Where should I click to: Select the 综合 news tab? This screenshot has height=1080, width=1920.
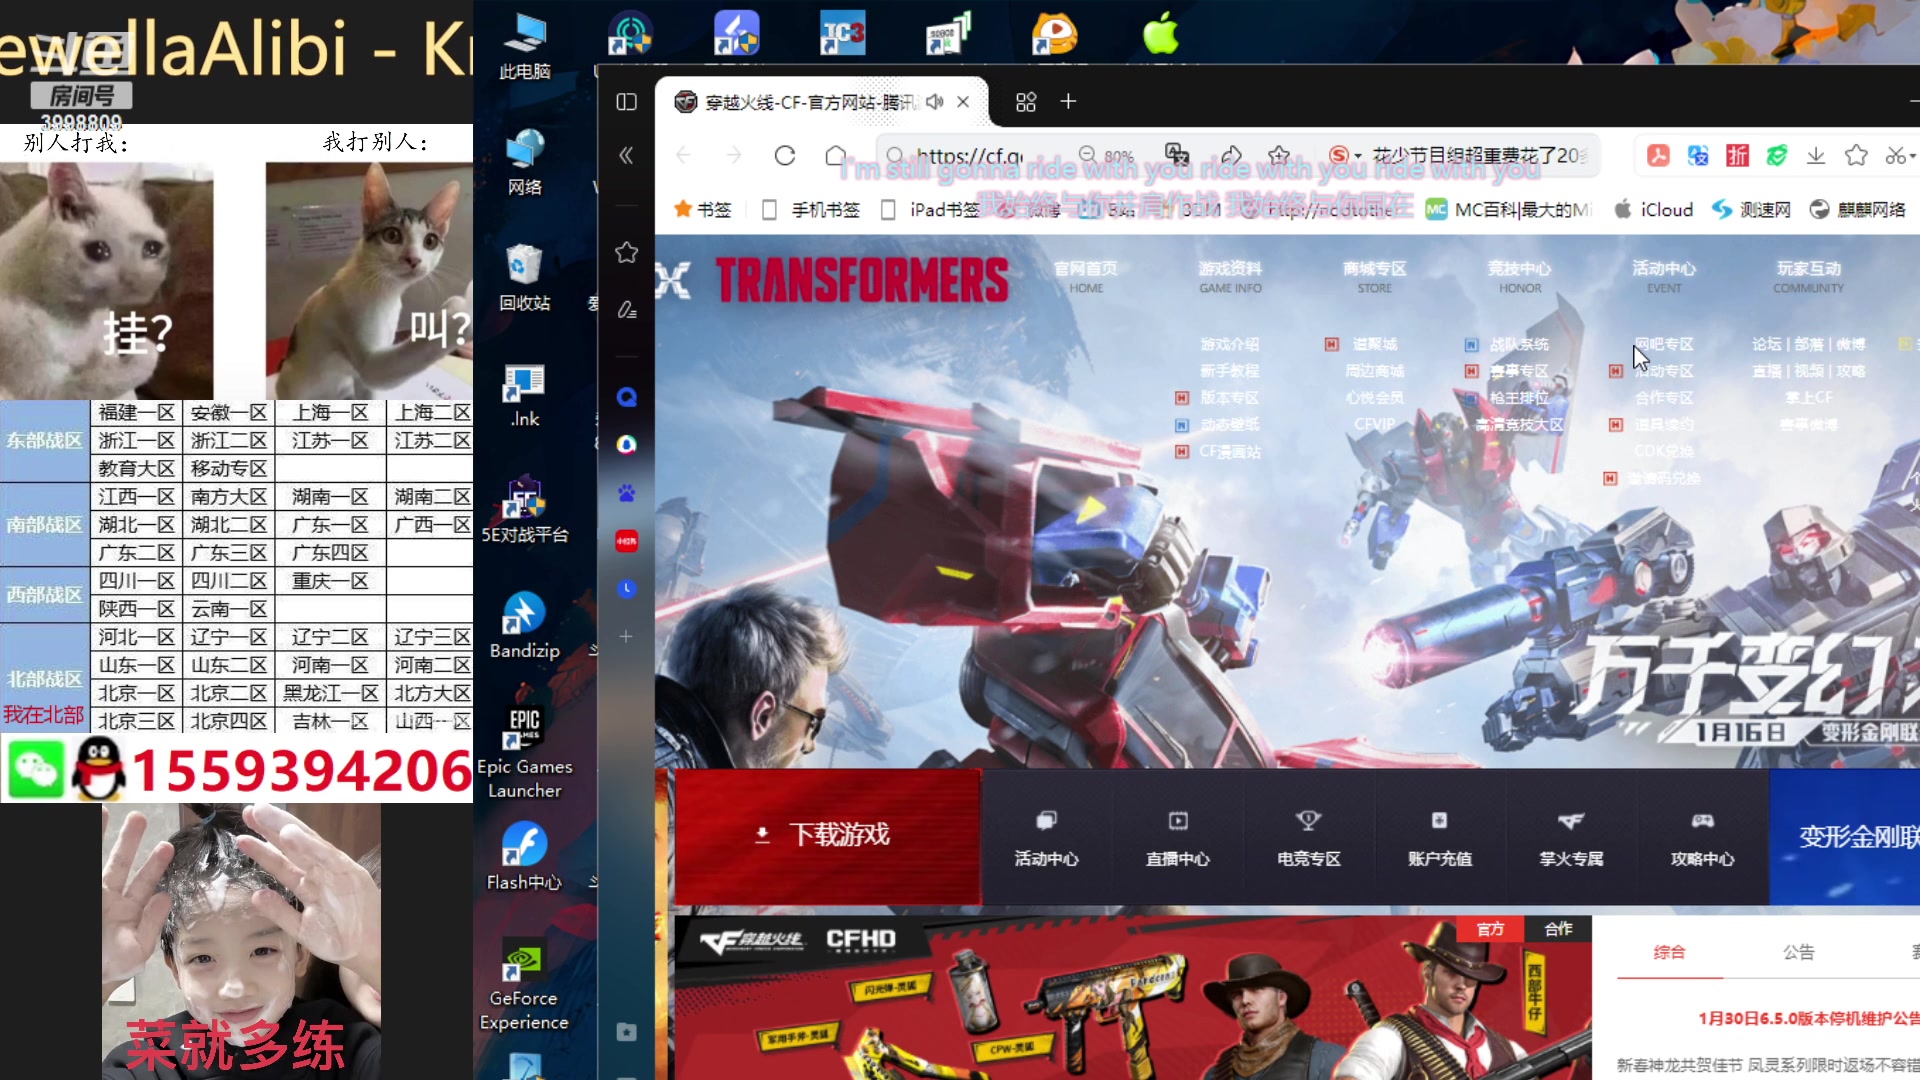(1669, 952)
